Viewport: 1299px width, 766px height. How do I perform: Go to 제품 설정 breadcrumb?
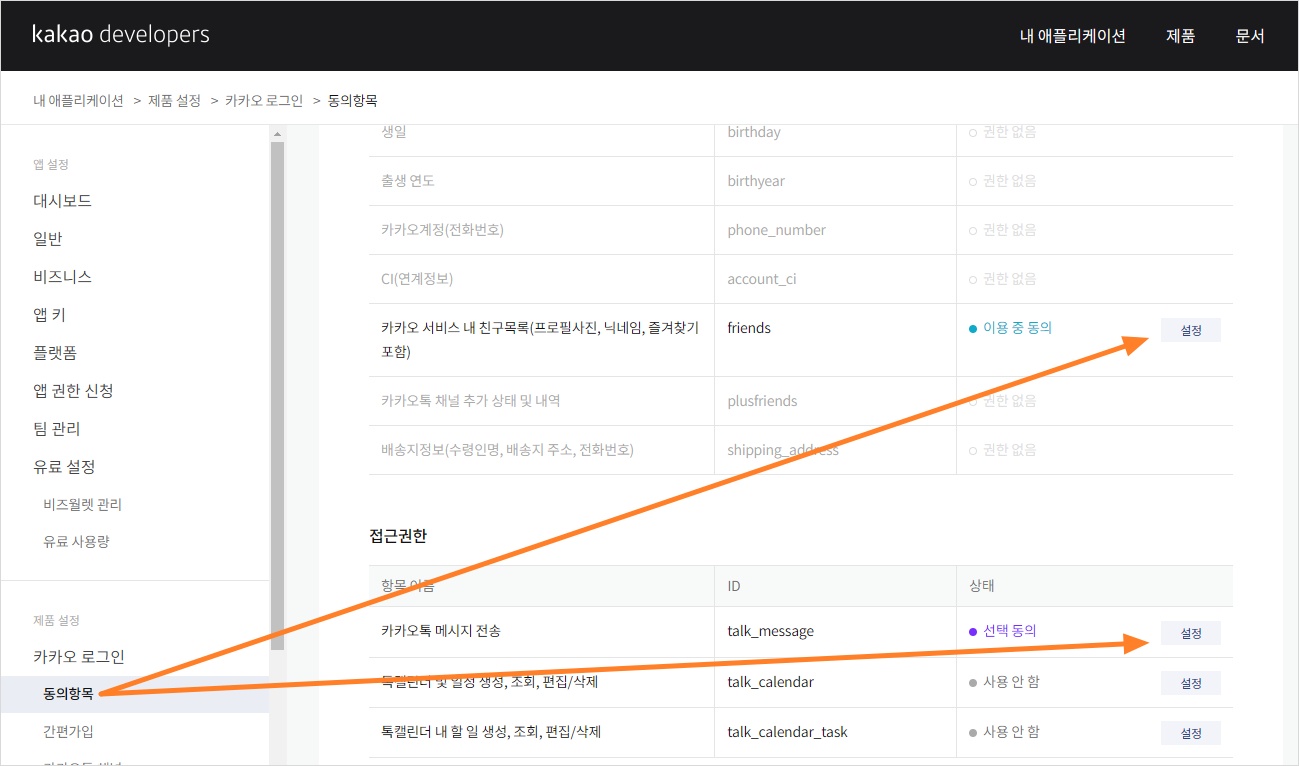pyautogui.click(x=174, y=101)
